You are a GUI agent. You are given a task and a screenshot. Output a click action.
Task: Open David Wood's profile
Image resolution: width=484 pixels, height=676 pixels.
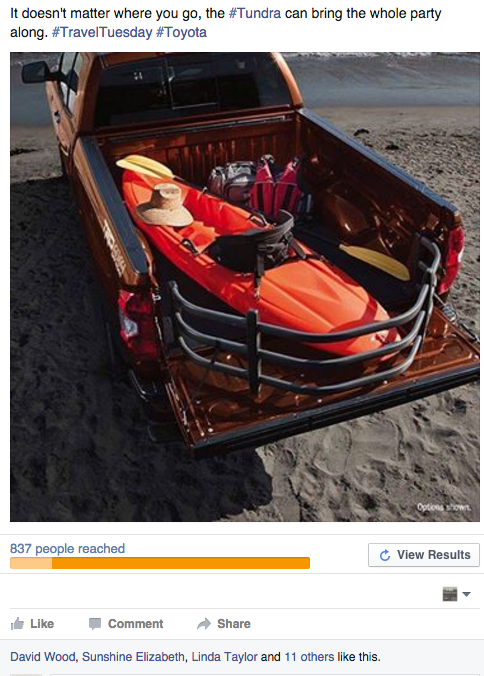coord(43,657)
